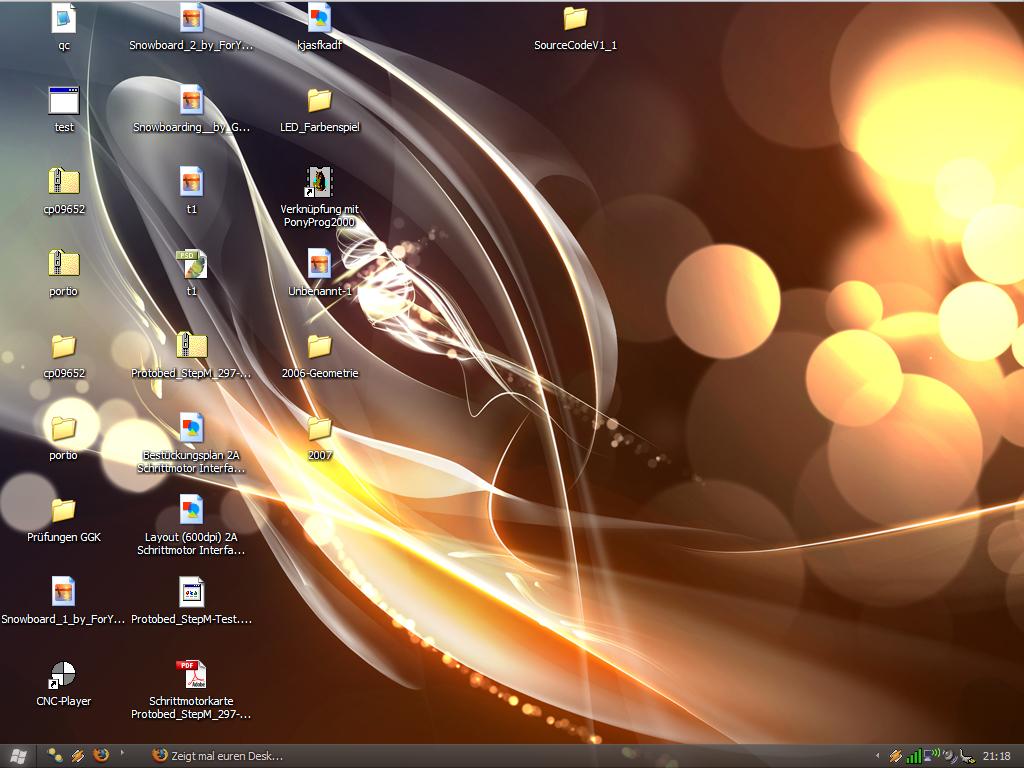Select the Snowboard_2_by_ForY image file
1024x768 pixels.
click(191, 19)
